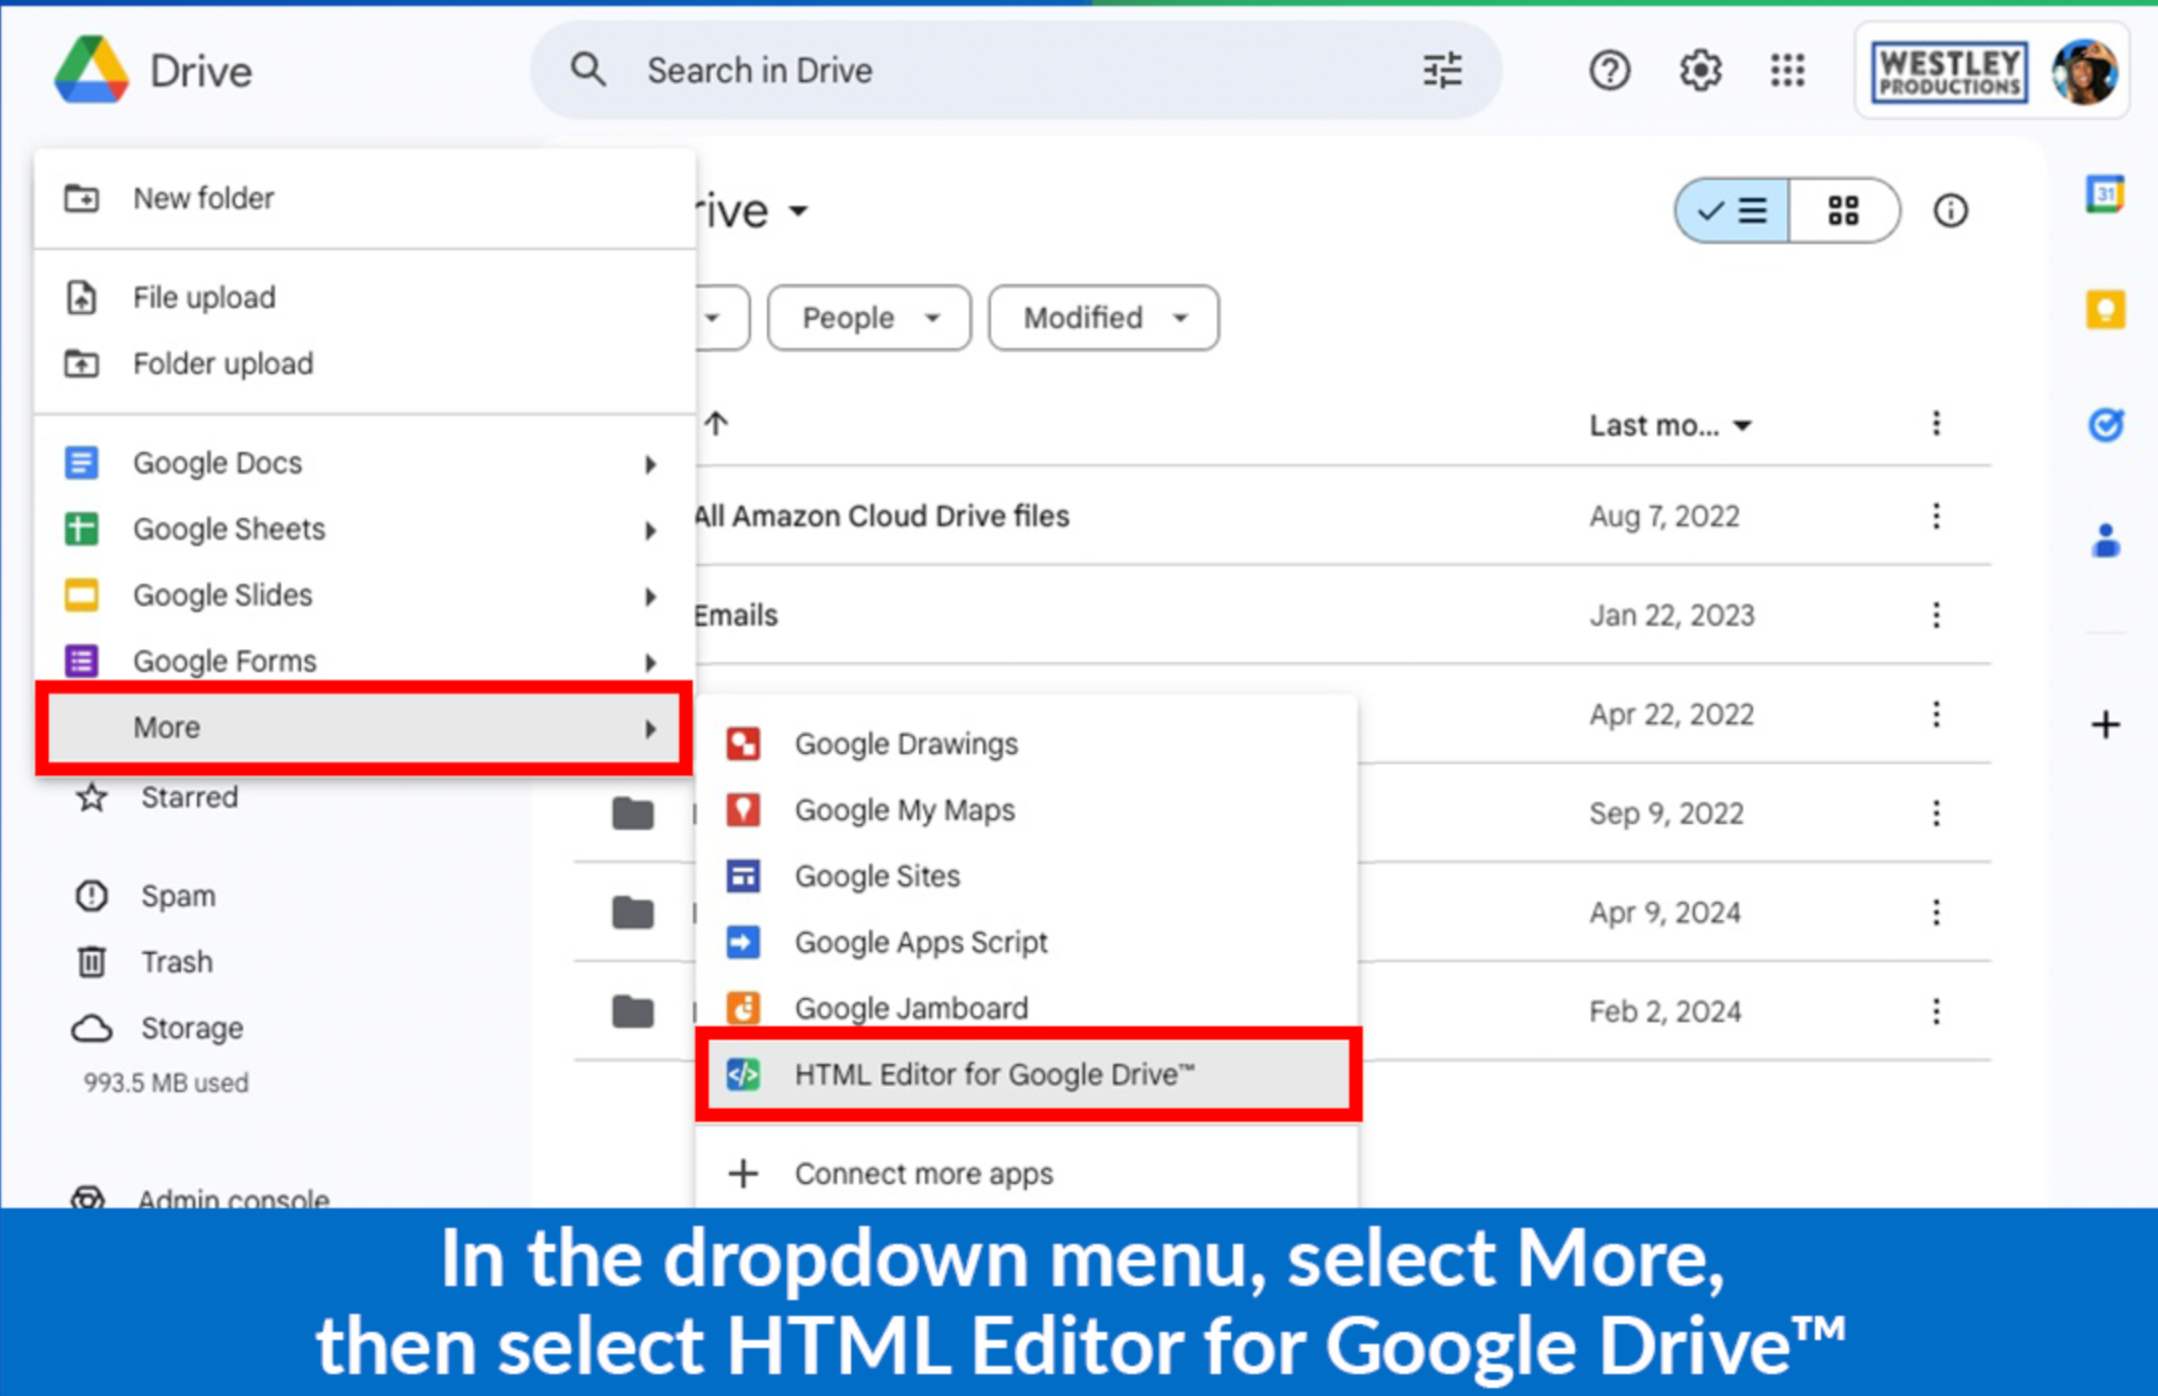The height and width of the screenshot is (1396, 2158).
Task: Open the Google apps grid launcher
Action: [x=1787, y=71]
